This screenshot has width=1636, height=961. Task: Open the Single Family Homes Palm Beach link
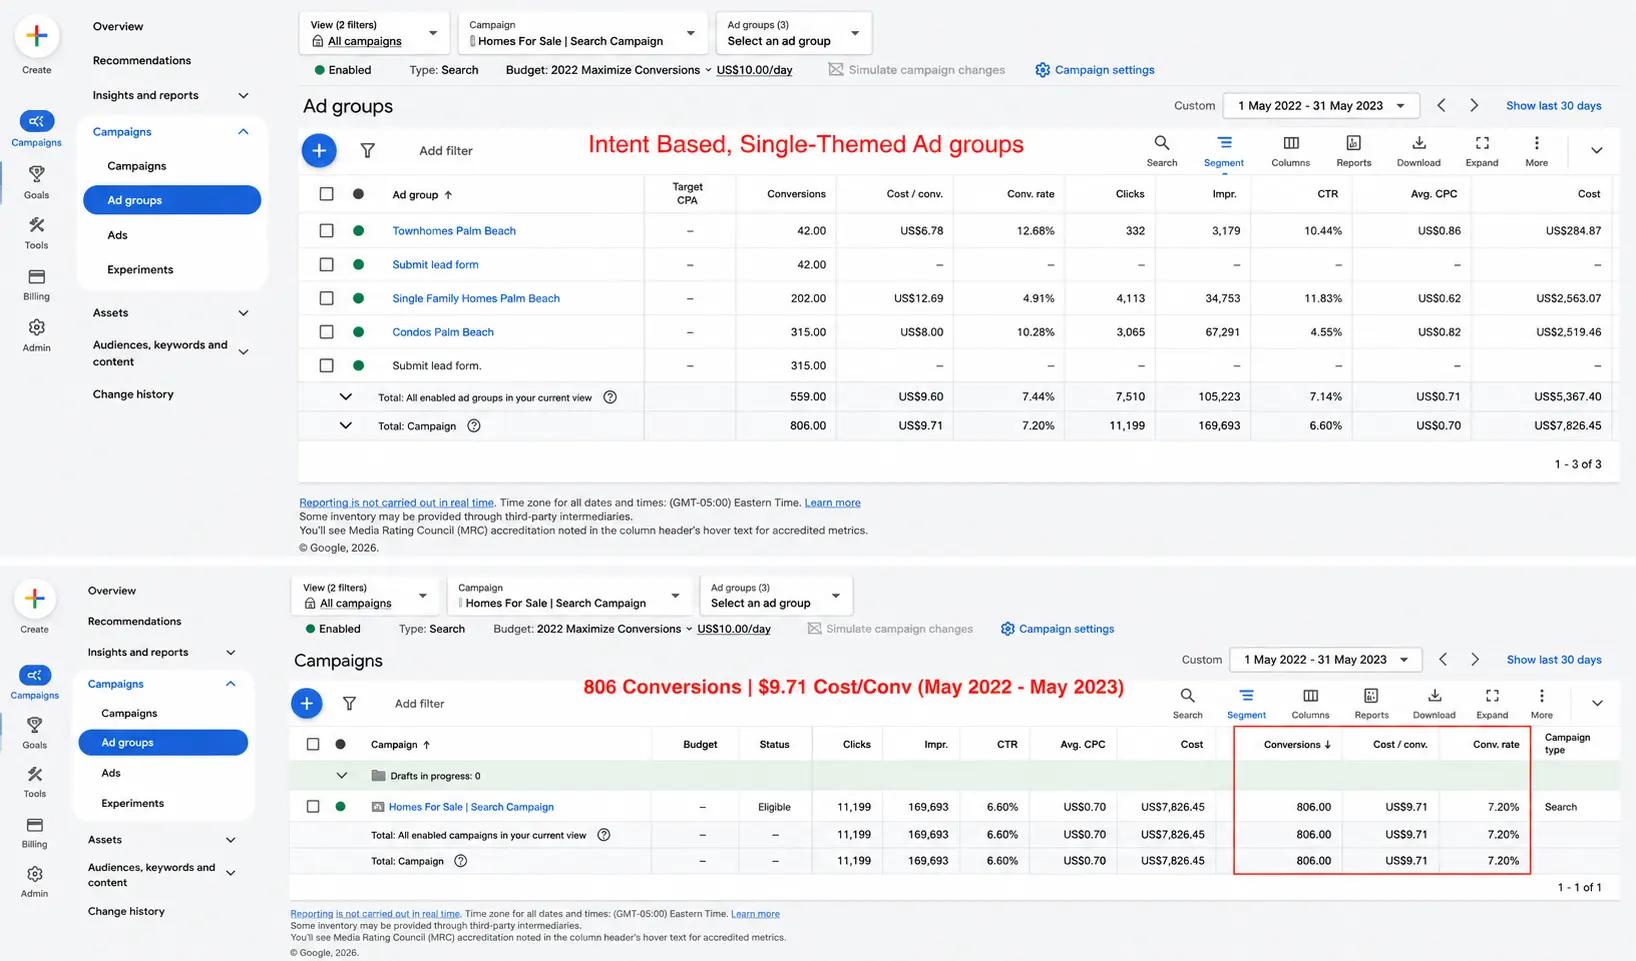tap(476, 298)
